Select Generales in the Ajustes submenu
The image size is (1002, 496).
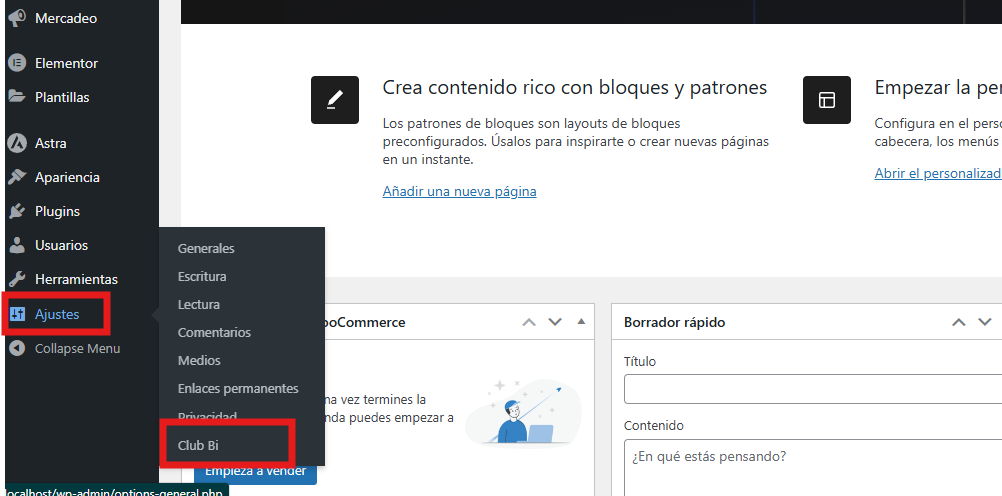tap(206, 249)
